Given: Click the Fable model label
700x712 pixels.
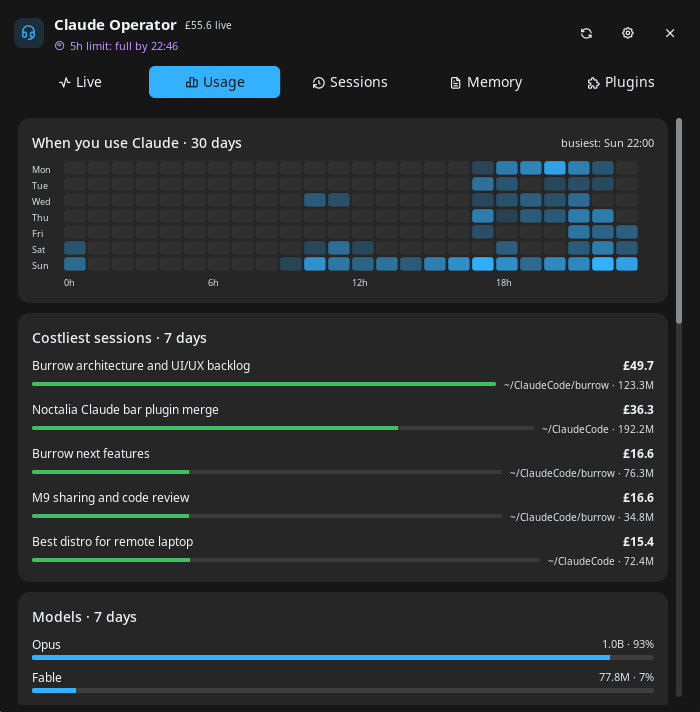Looking at the screenshot, I should pyautogui.click(x=47, y=678).
